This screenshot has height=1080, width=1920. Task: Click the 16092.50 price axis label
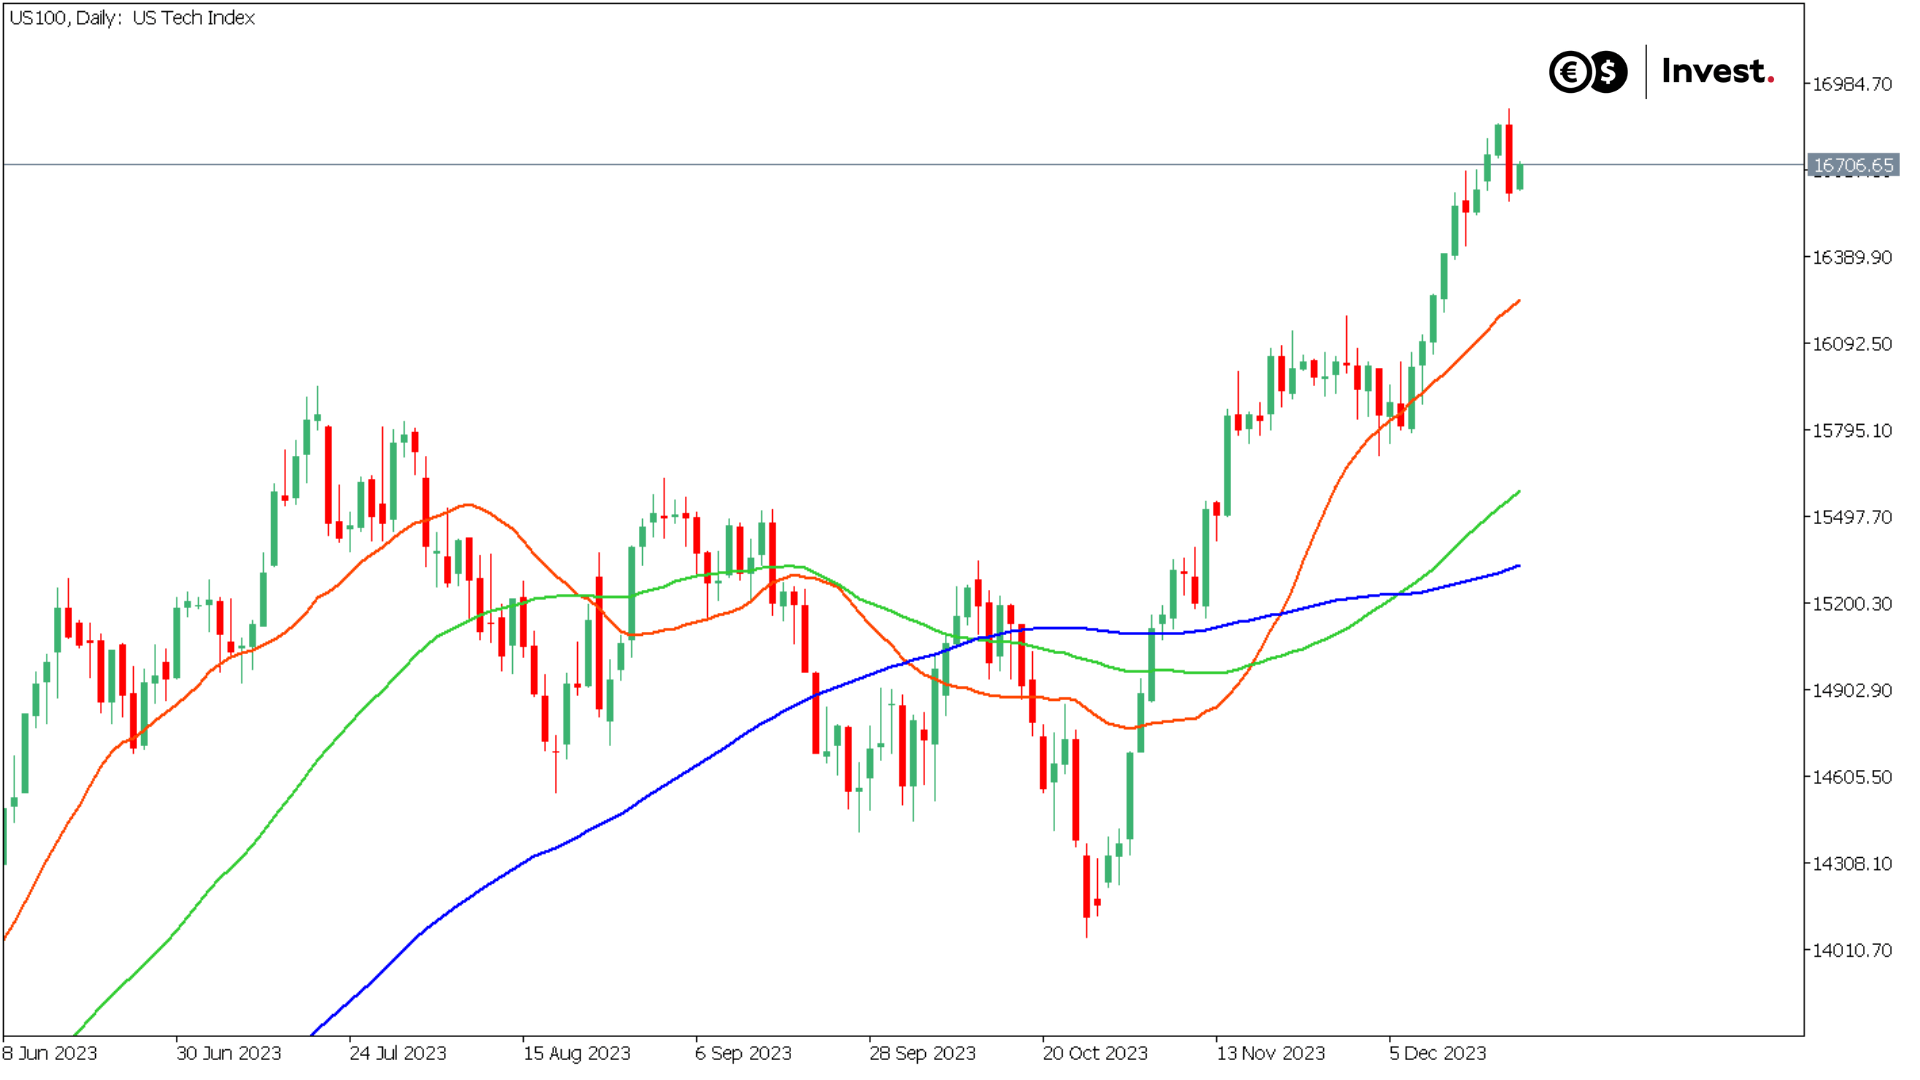click(1852, 344)
